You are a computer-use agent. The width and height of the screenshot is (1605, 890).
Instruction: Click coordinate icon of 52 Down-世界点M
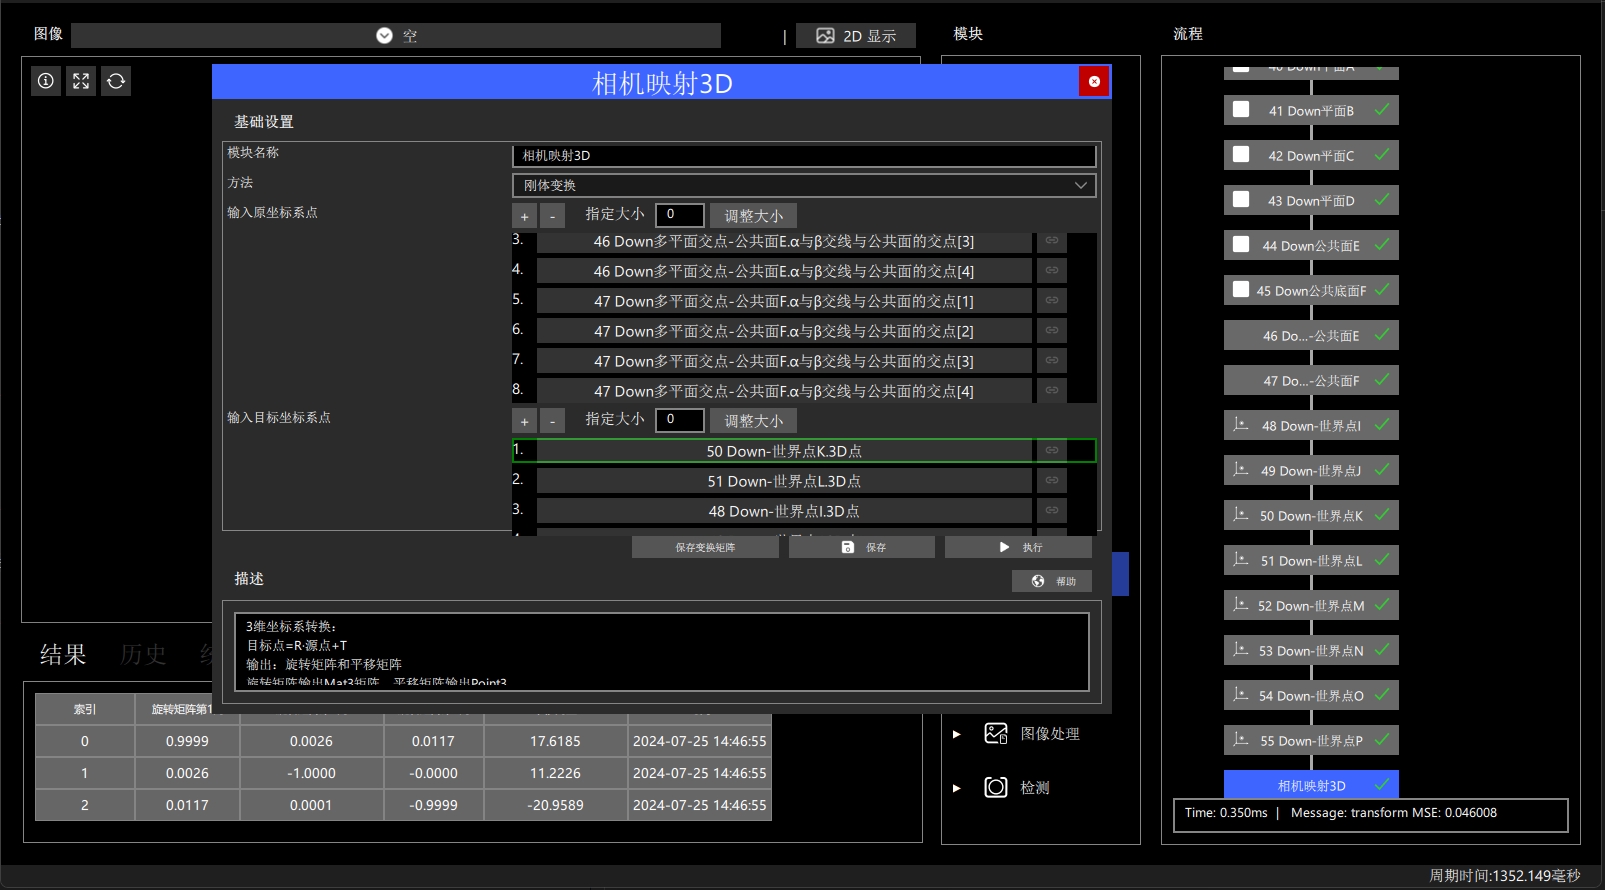tap(1241, 605)
